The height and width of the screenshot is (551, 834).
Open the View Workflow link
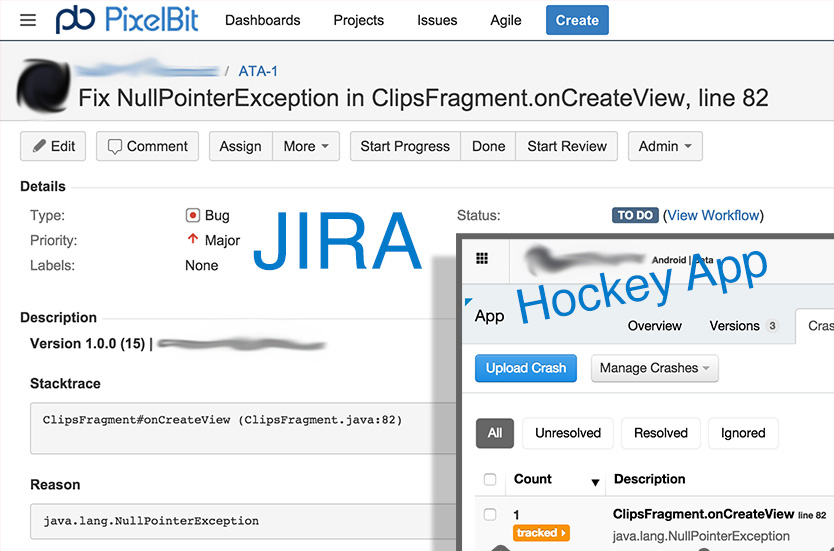click(x=713, y=215)
